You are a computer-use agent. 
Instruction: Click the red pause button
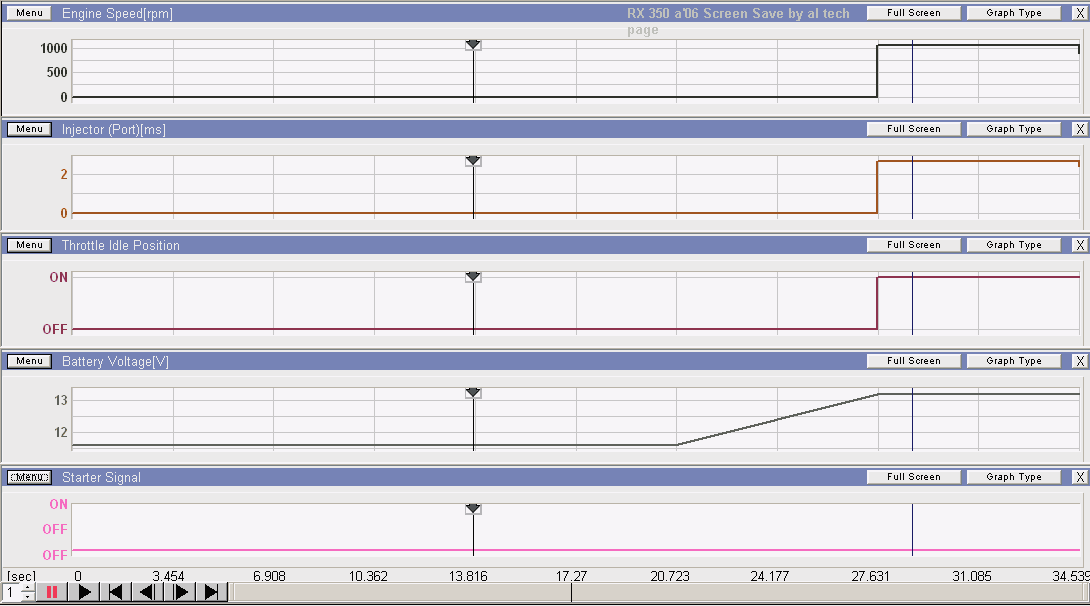(52, 592)
